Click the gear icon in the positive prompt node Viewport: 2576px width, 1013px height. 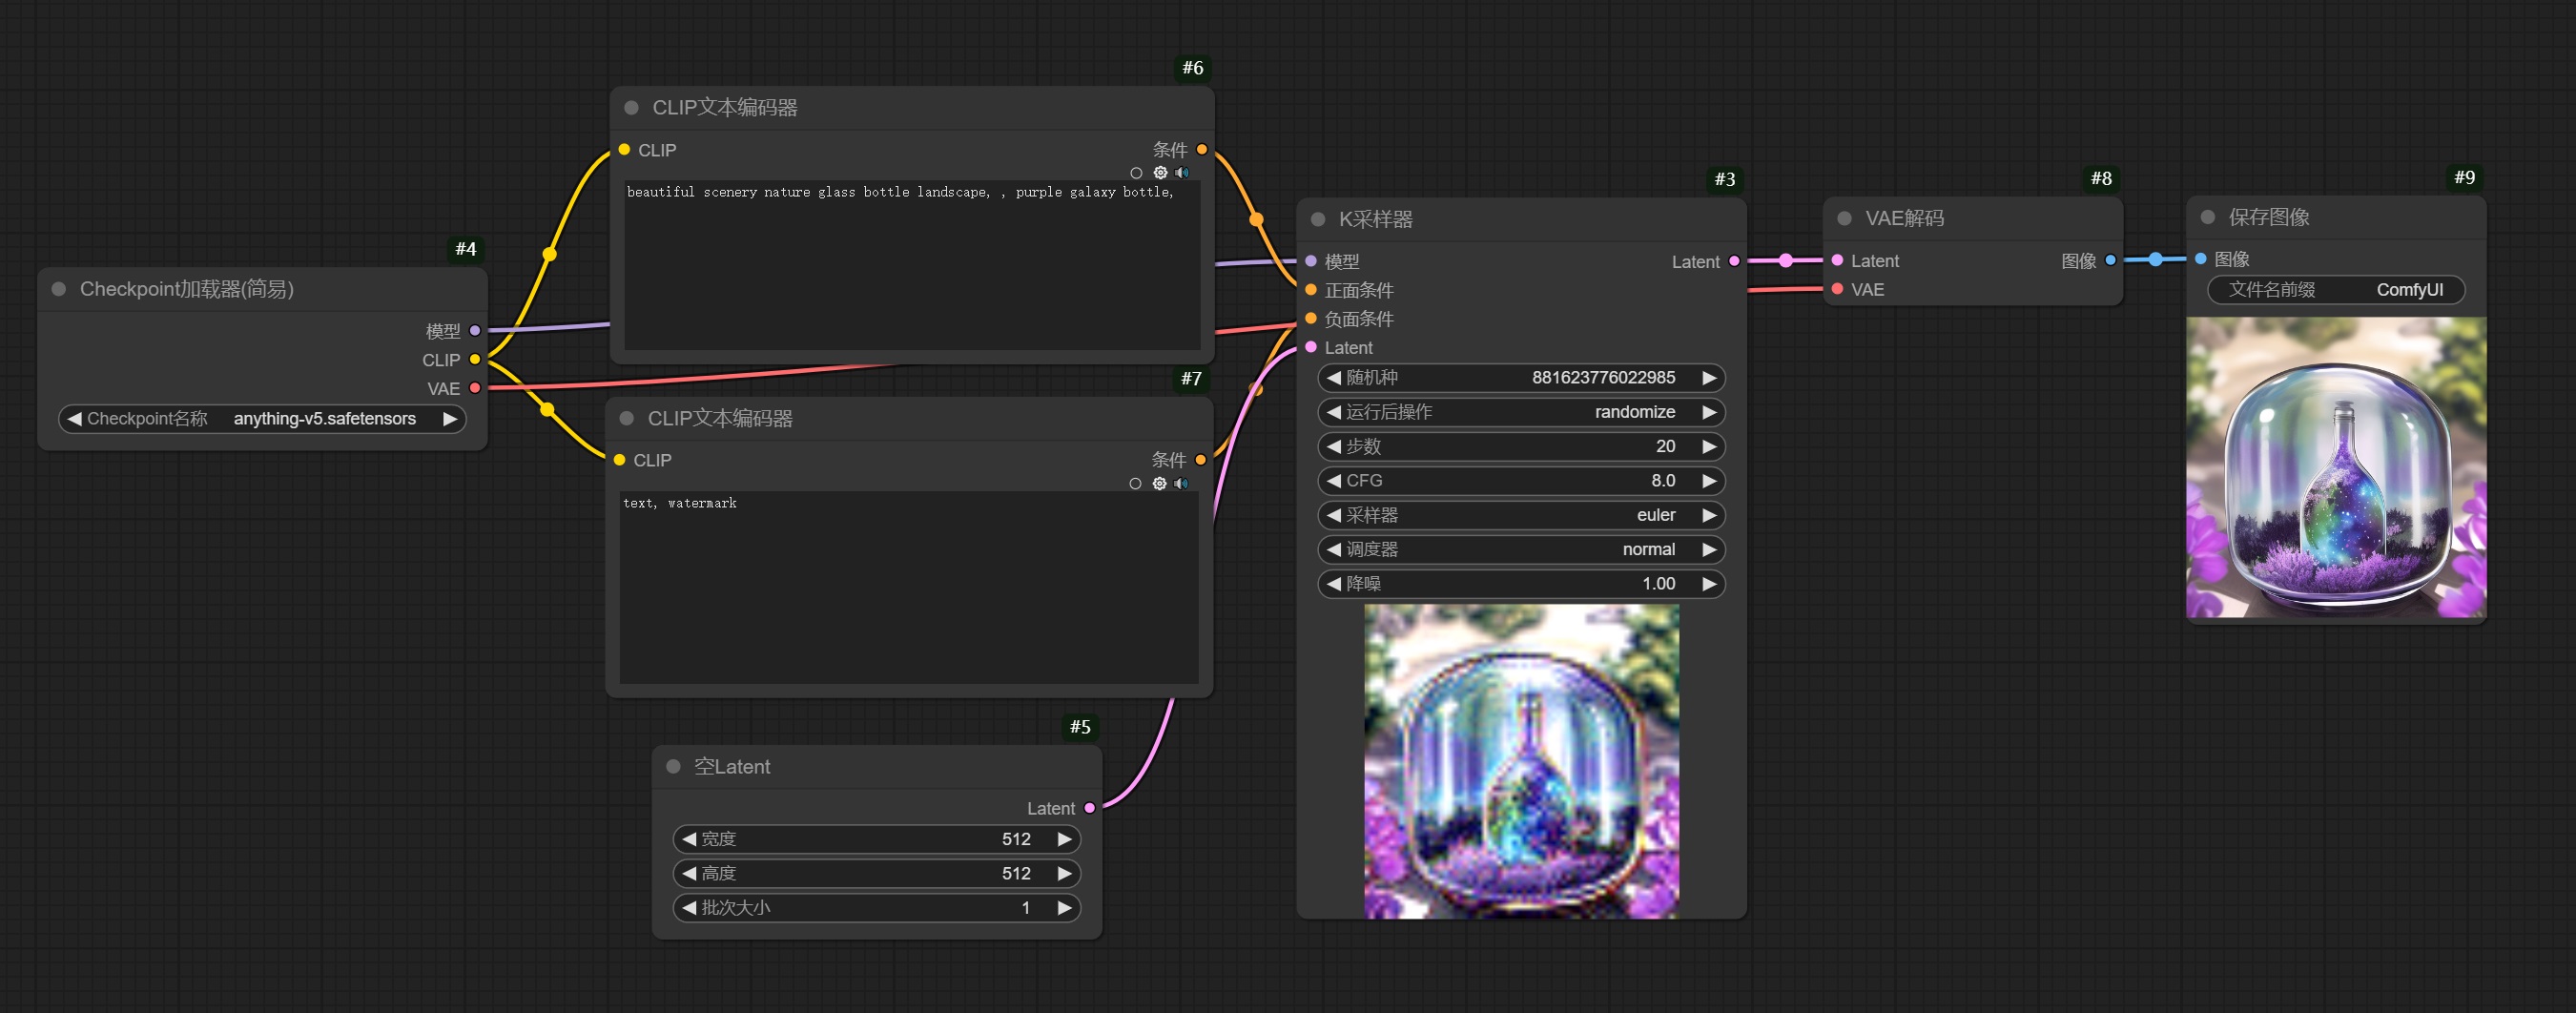click(x=1160, y=173)
